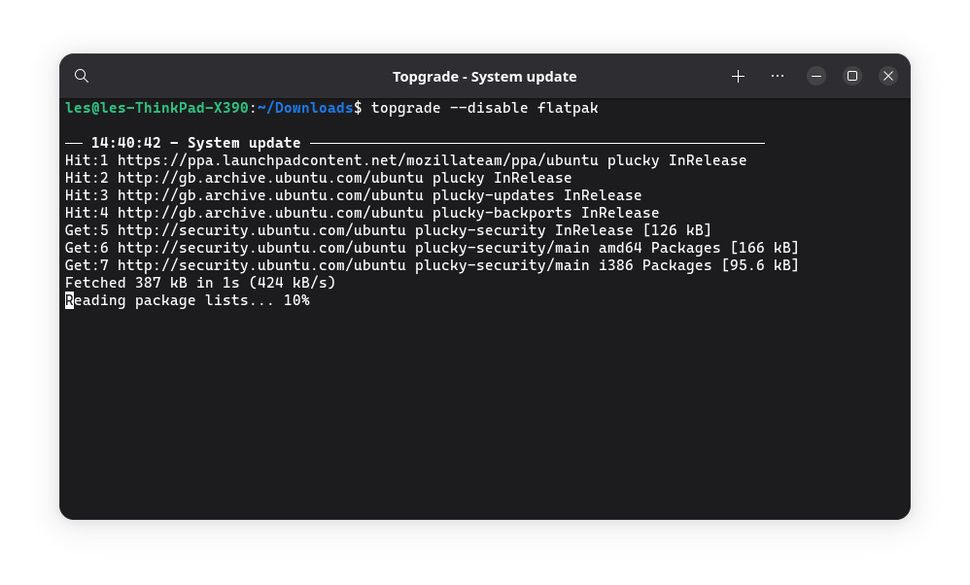This screenshot has width=970, height=585.
Task: Click the maximize window icon
Action: pyautogui.click(x=851, y=76)
